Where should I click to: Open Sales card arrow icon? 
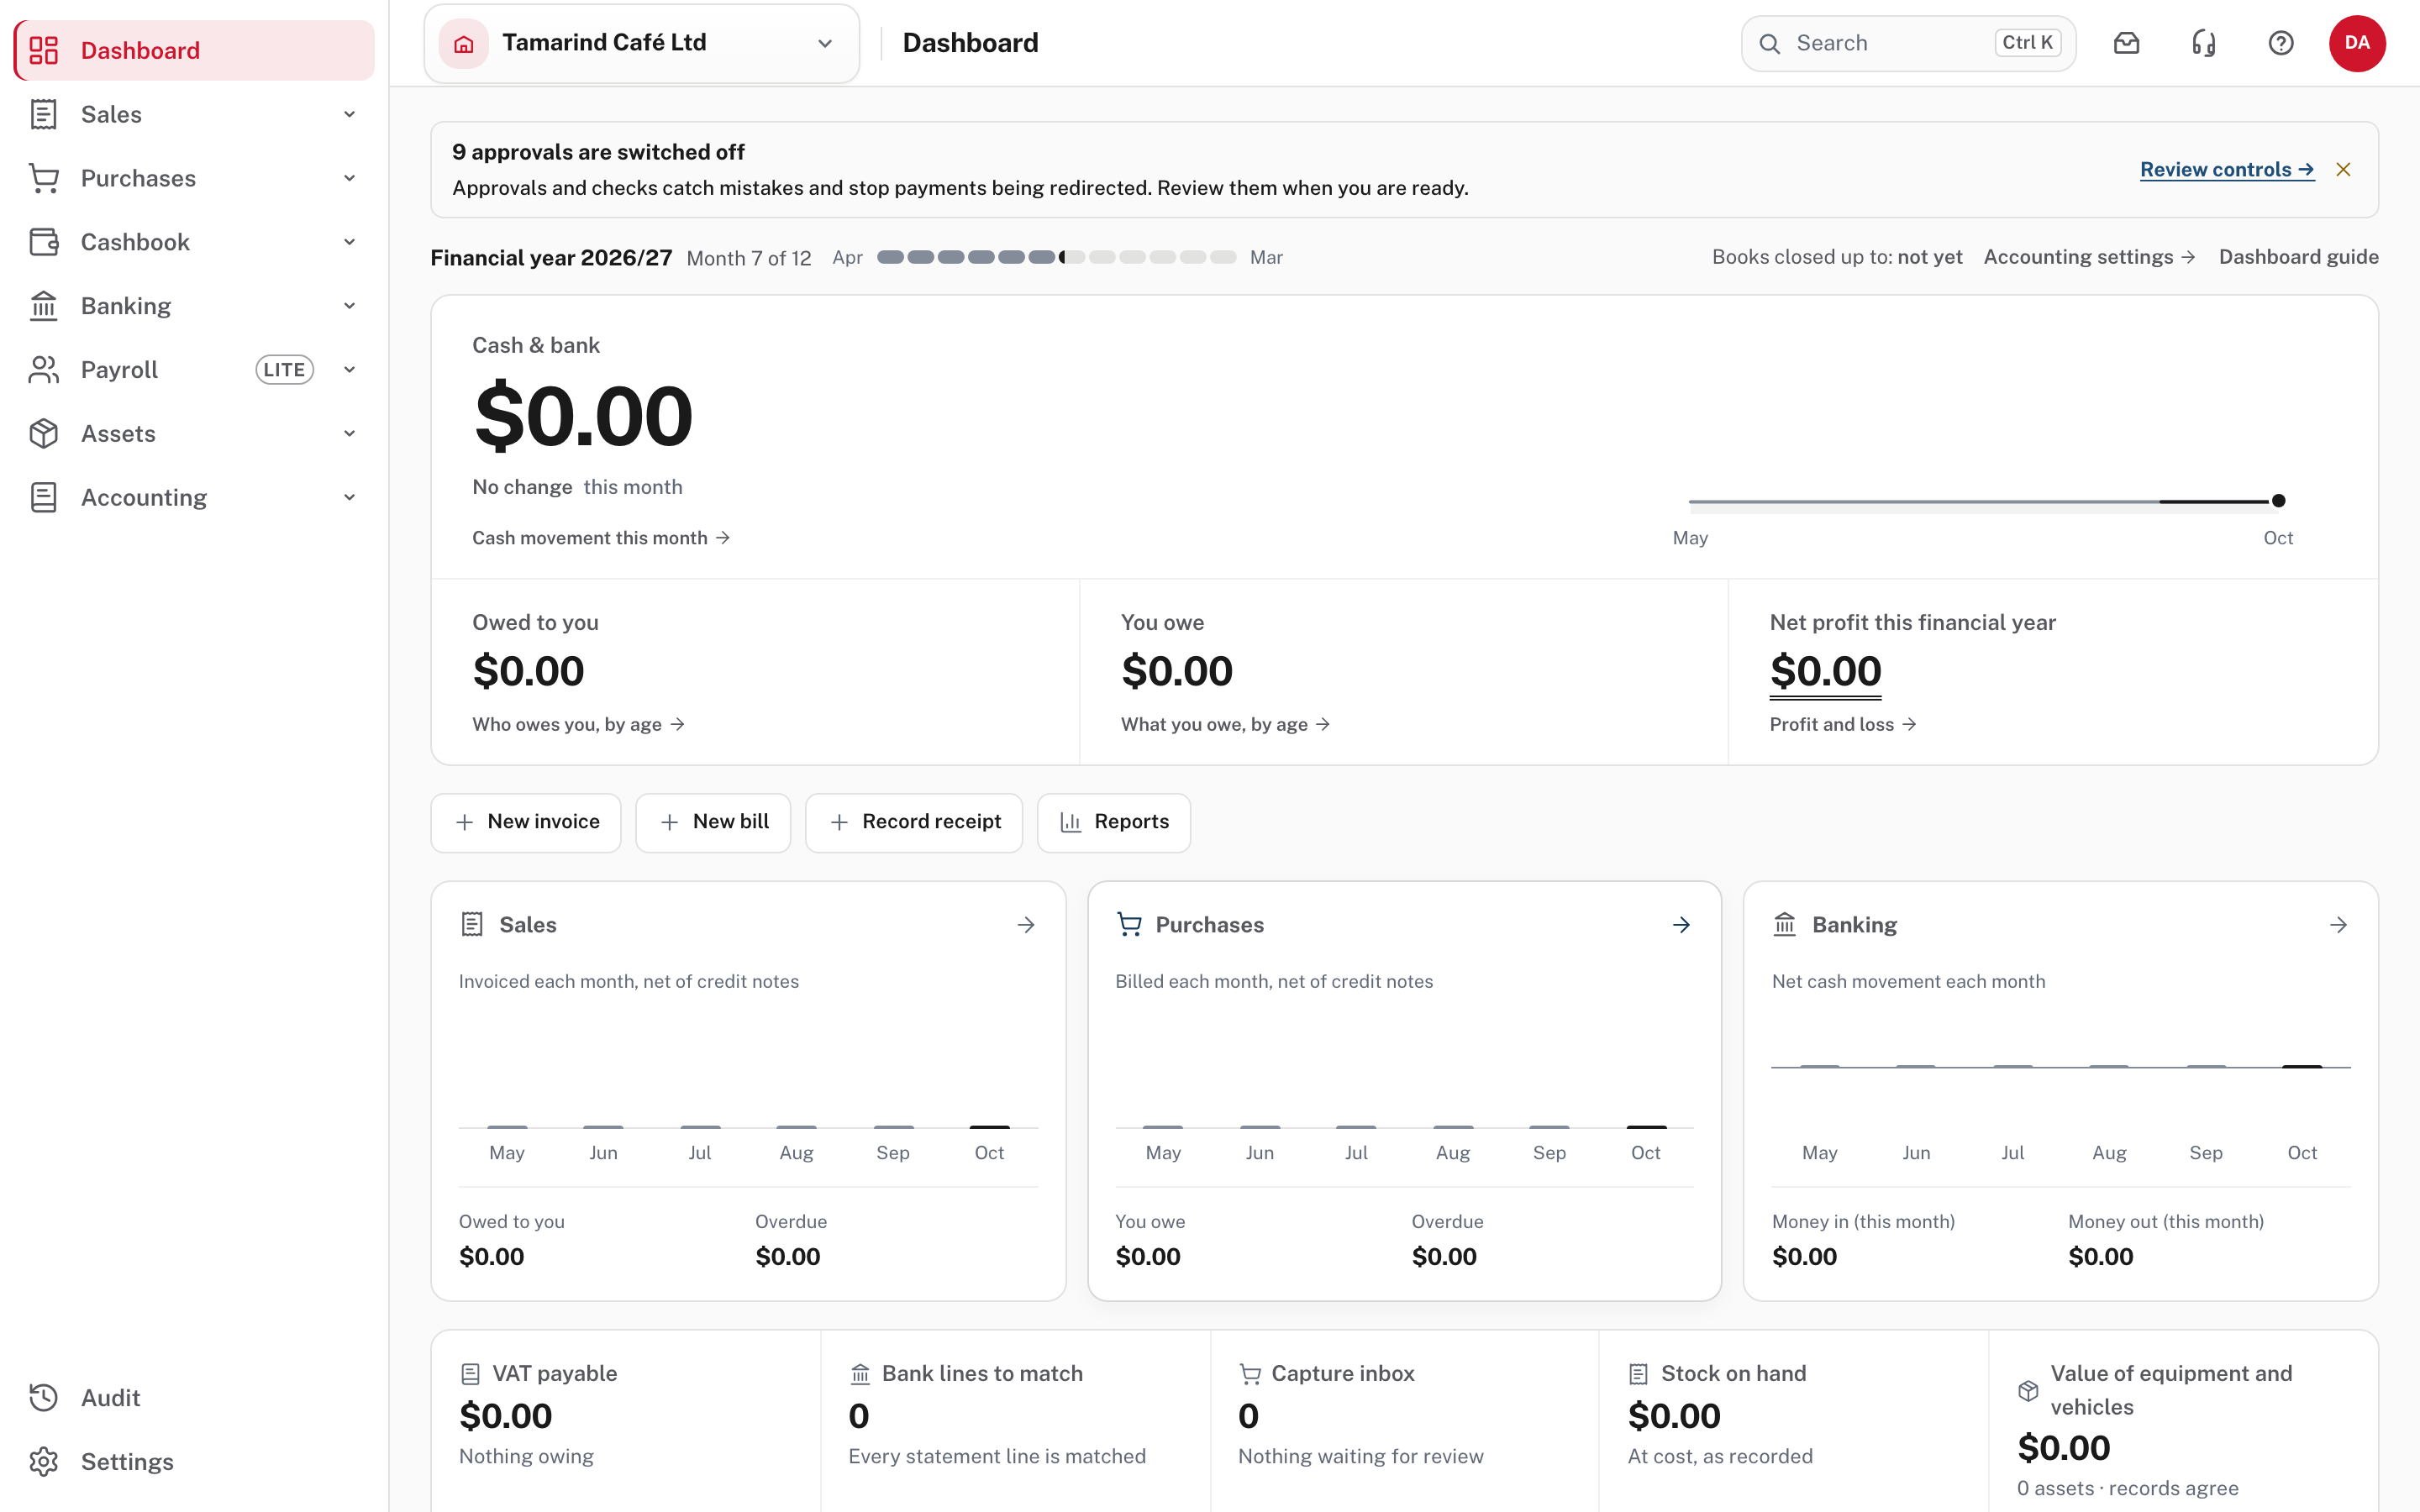pyautogui.click(x=1026, y=925)
